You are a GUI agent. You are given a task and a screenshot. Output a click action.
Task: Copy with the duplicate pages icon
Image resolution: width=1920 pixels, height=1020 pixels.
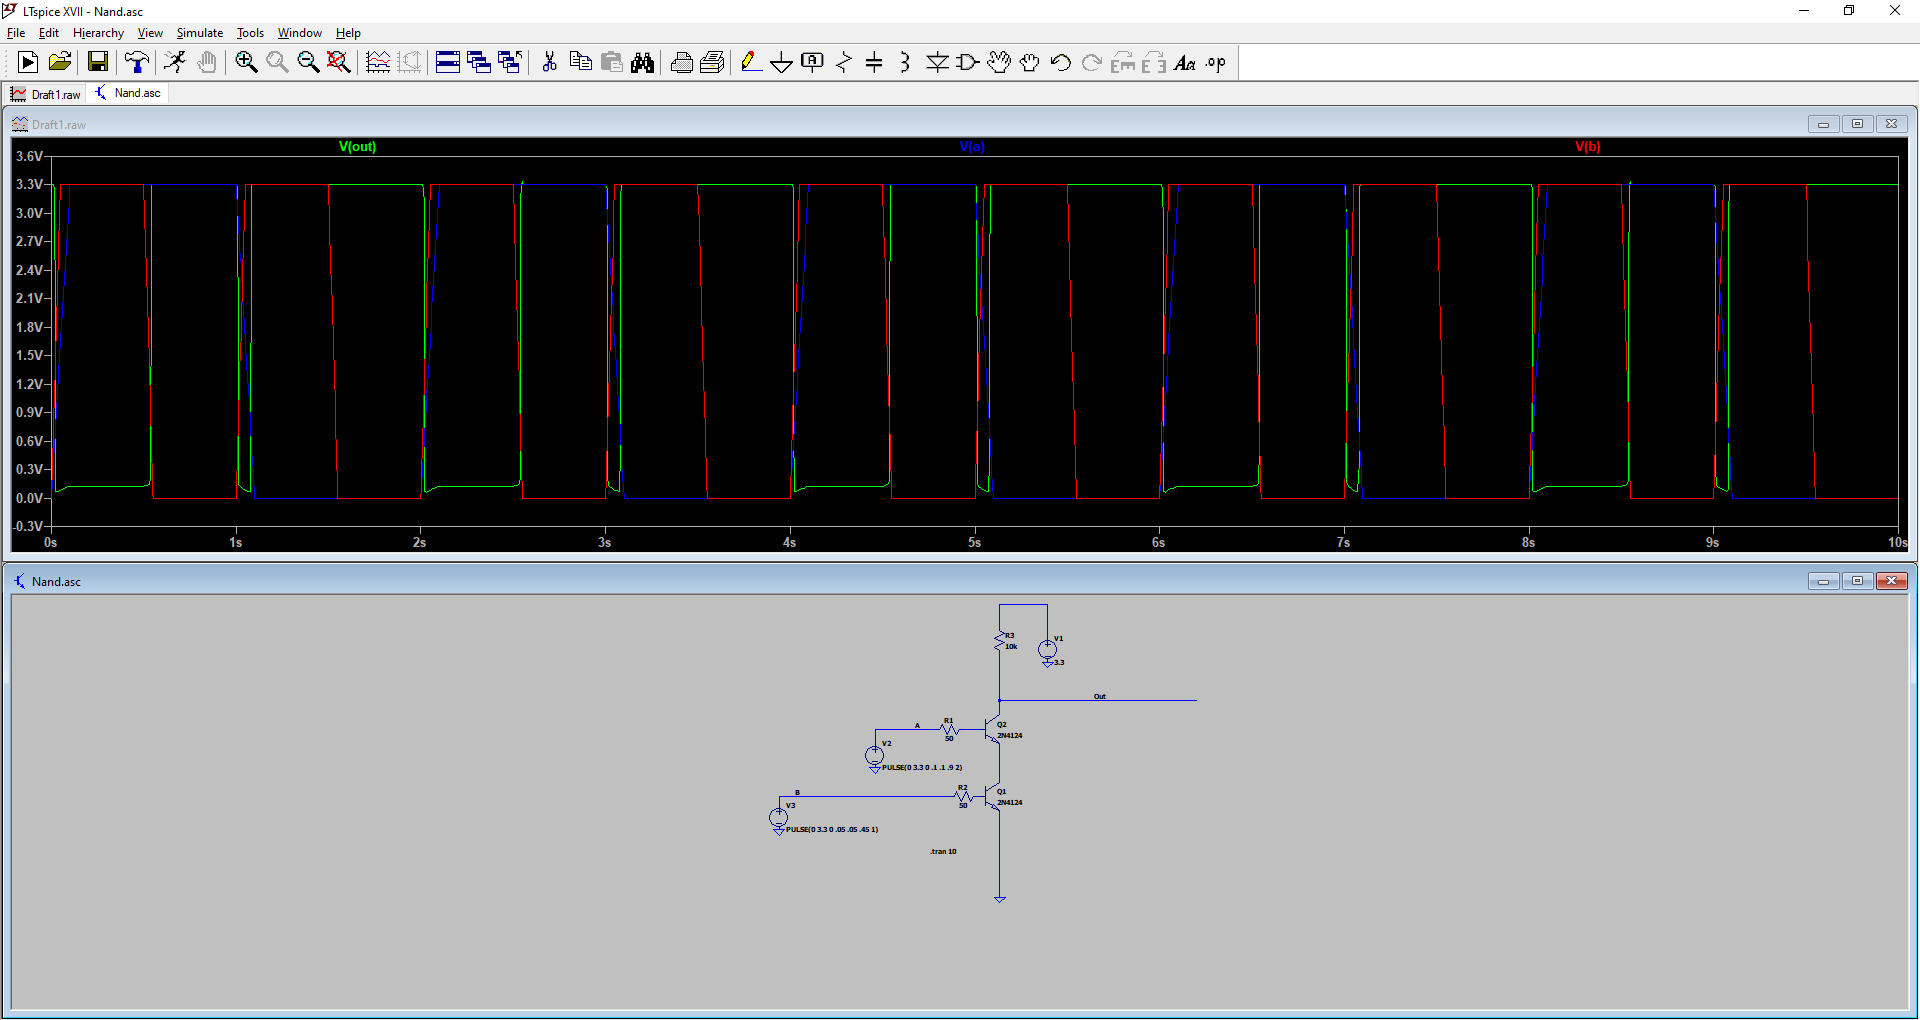point(580,62)
